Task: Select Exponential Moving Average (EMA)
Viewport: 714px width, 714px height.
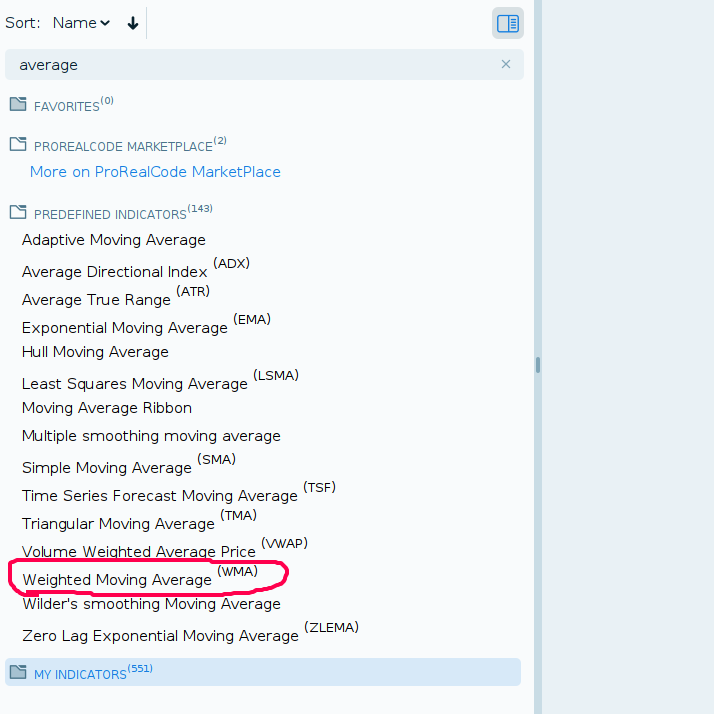Action: (x=146, y=325)
